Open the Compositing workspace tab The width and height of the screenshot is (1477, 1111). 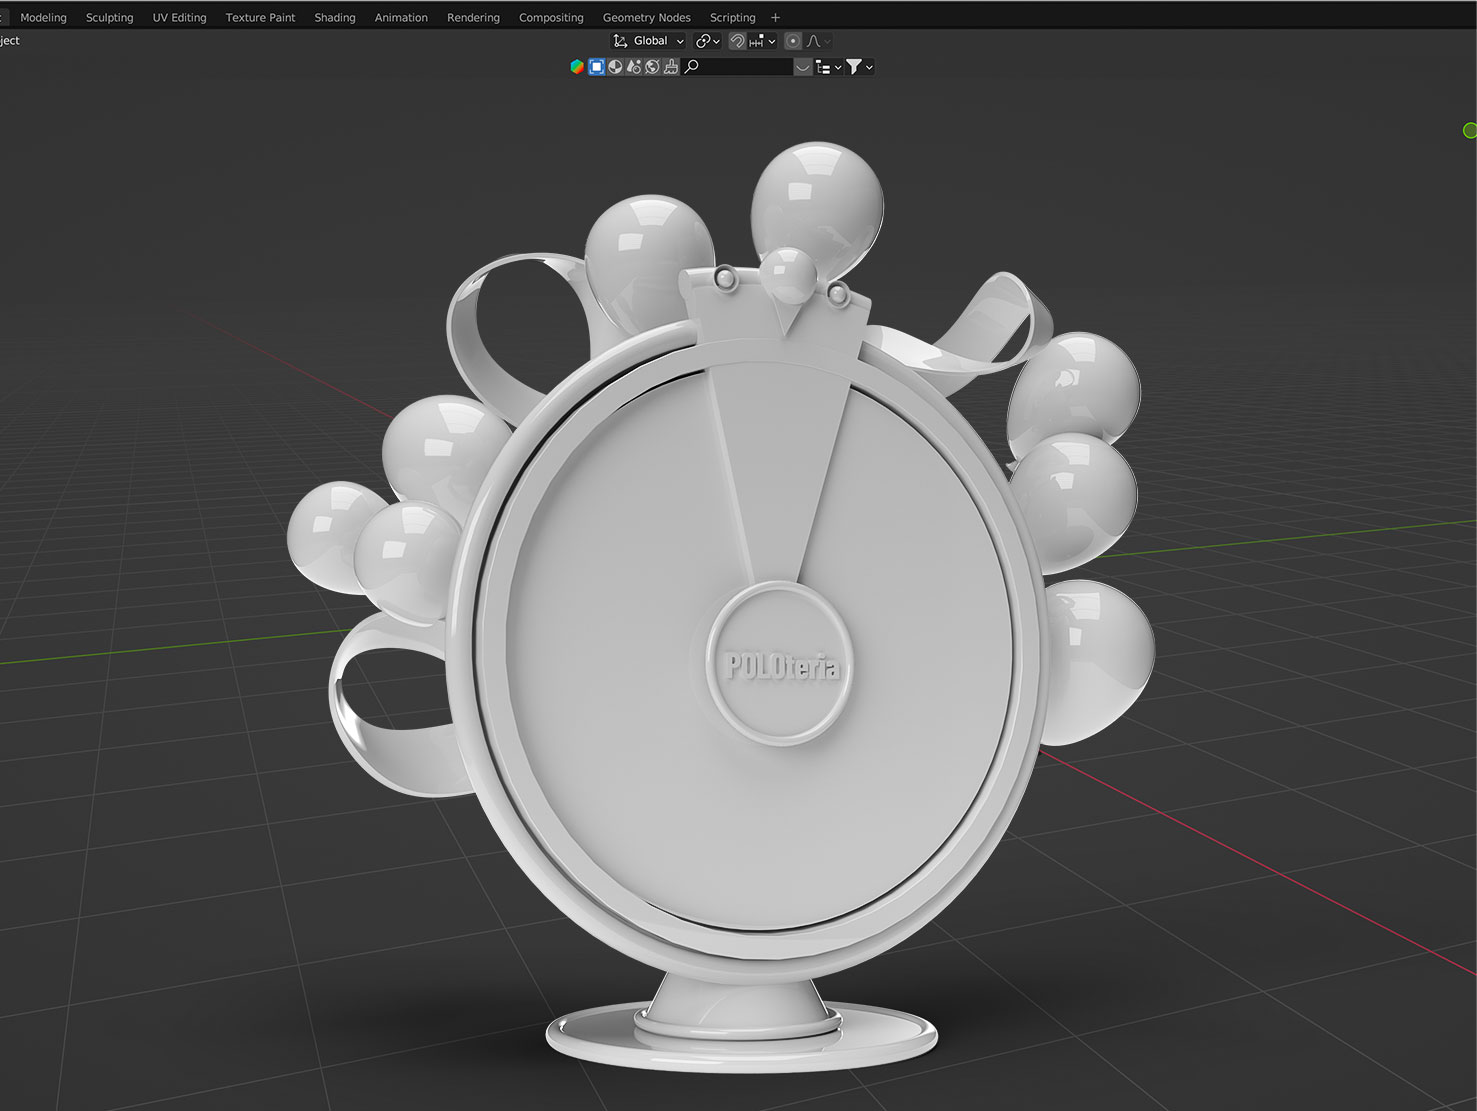click(551, 17)
